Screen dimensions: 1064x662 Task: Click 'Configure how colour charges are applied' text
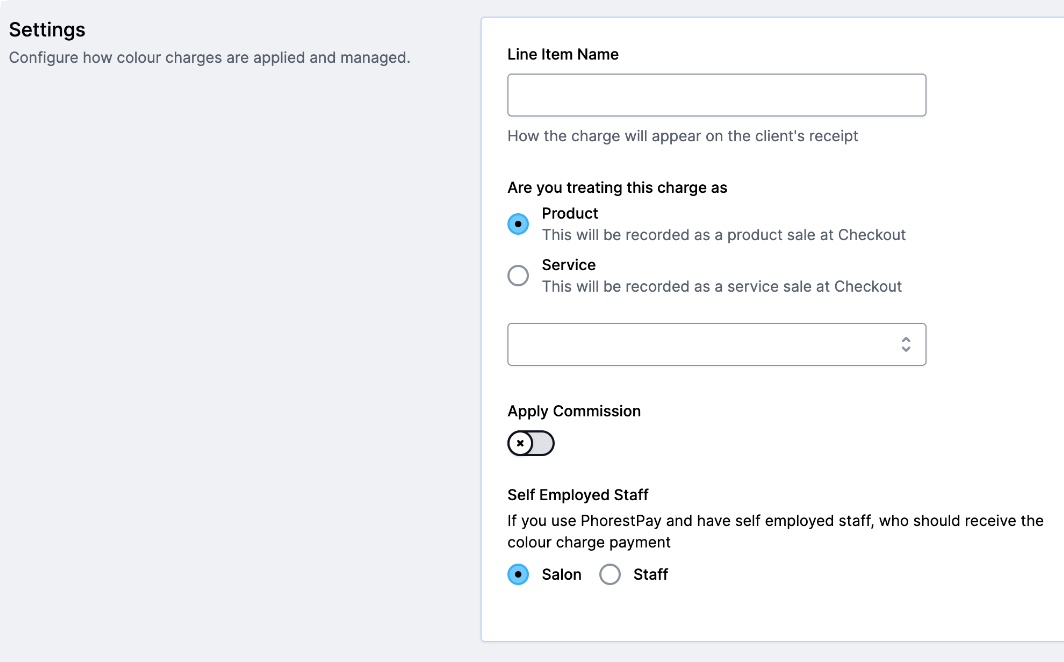pyautogui.click(x=210, y=58)
